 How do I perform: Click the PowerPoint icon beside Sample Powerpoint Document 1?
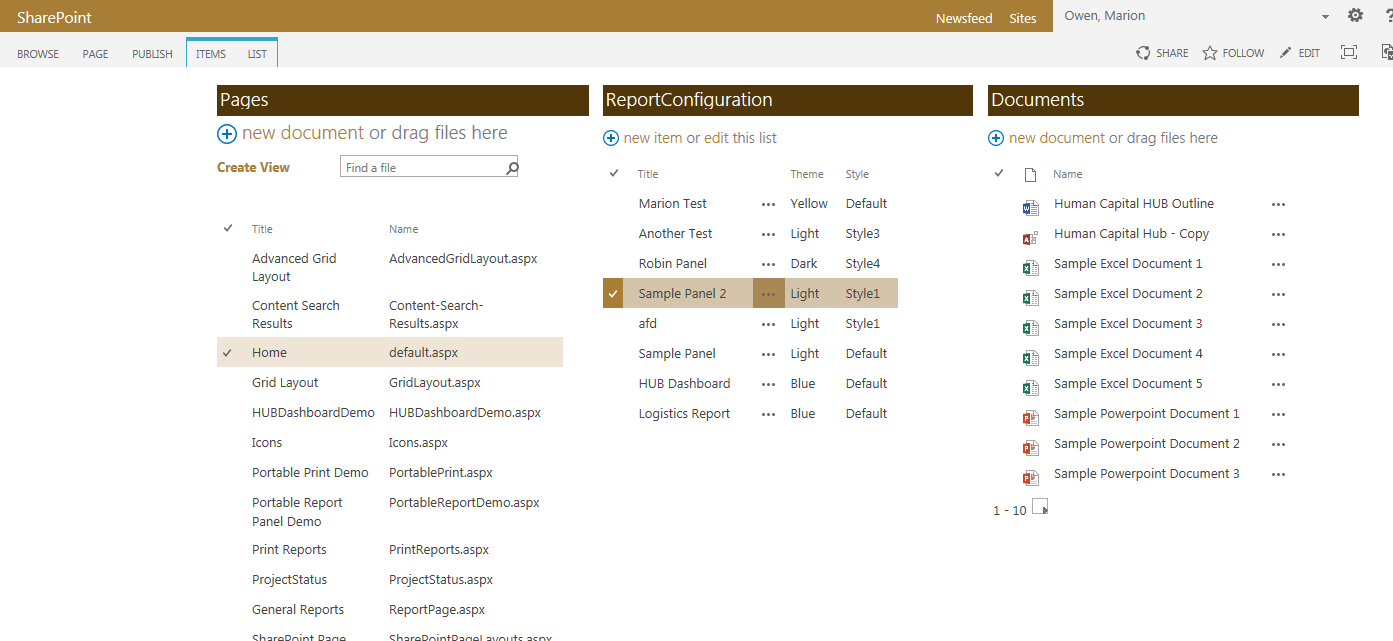1031,417
